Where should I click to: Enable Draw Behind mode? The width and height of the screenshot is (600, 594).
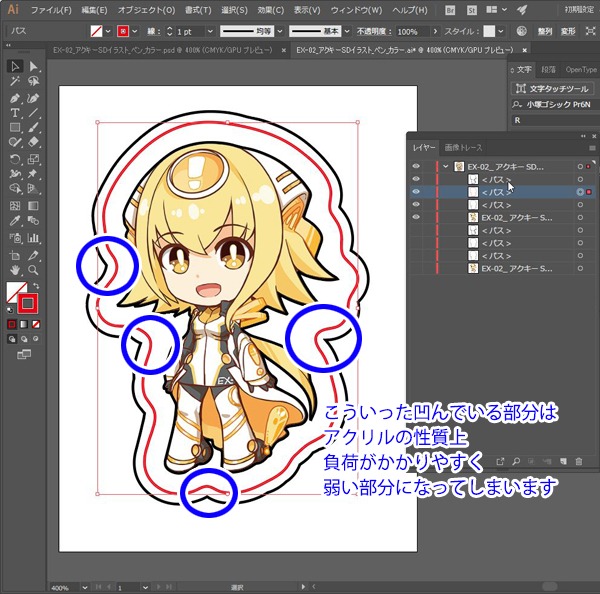pyautogui.click(x=24, y=339)
